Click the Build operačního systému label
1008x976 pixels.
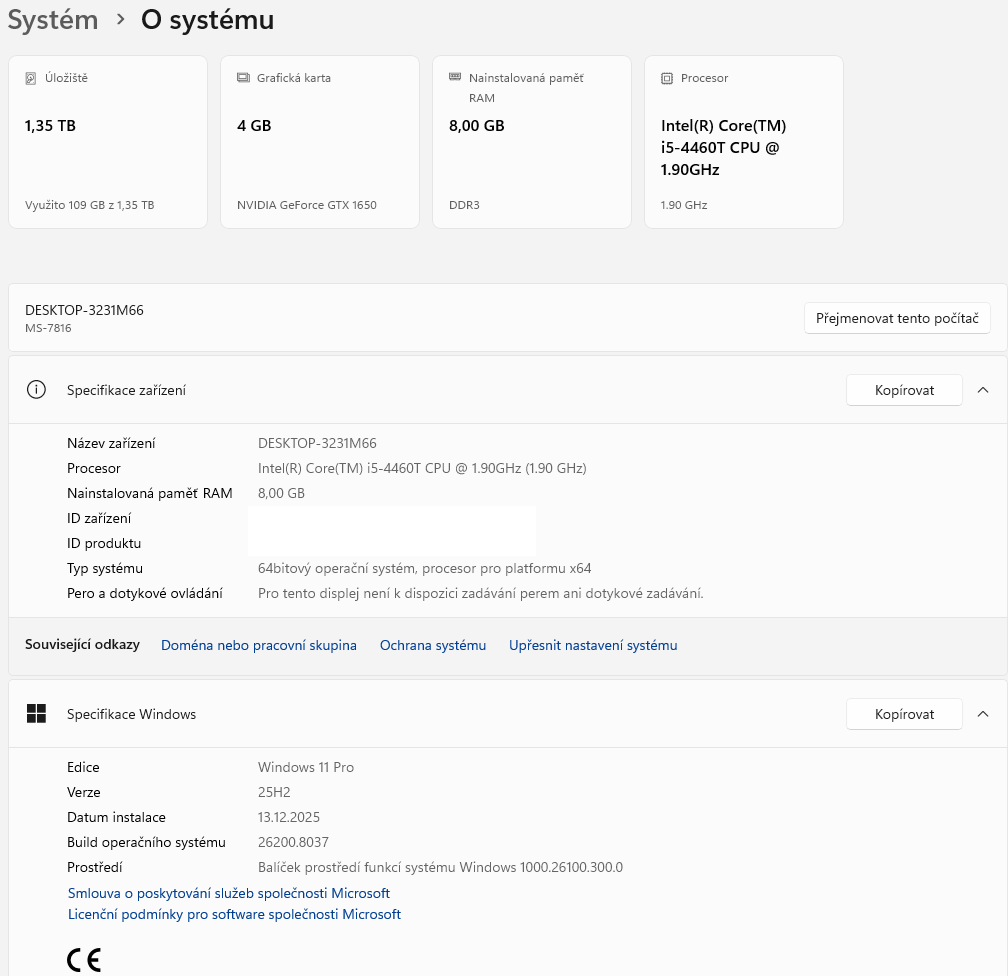146,842
